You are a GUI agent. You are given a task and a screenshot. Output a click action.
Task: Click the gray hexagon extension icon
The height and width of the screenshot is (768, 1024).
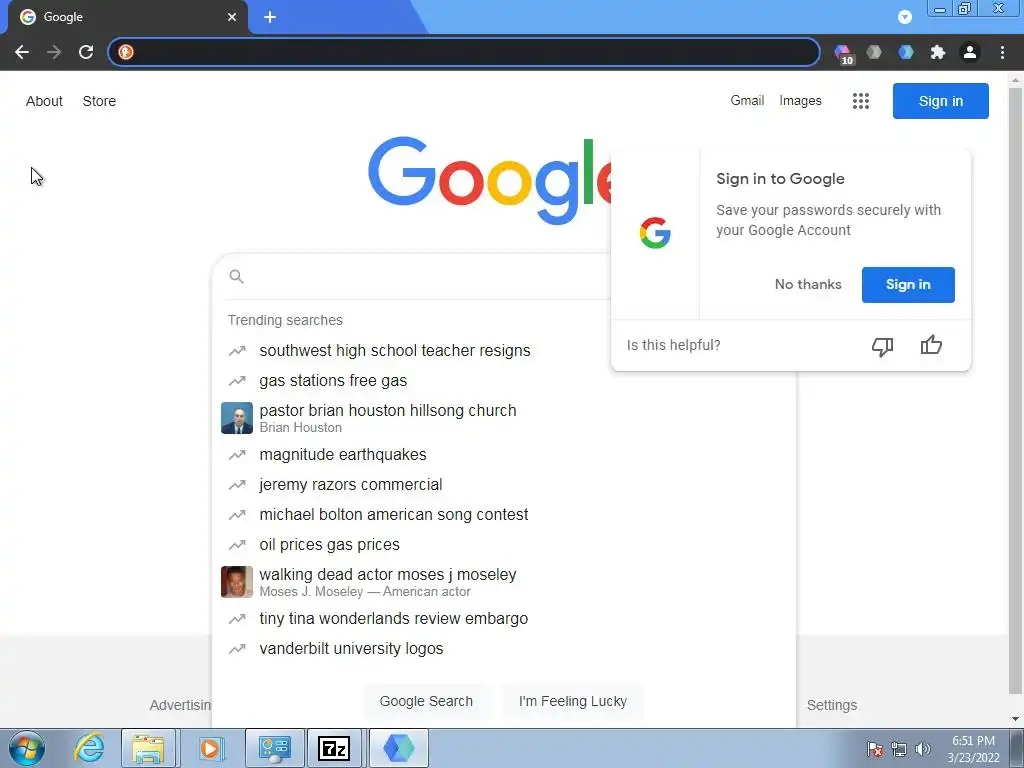(874, 52)
